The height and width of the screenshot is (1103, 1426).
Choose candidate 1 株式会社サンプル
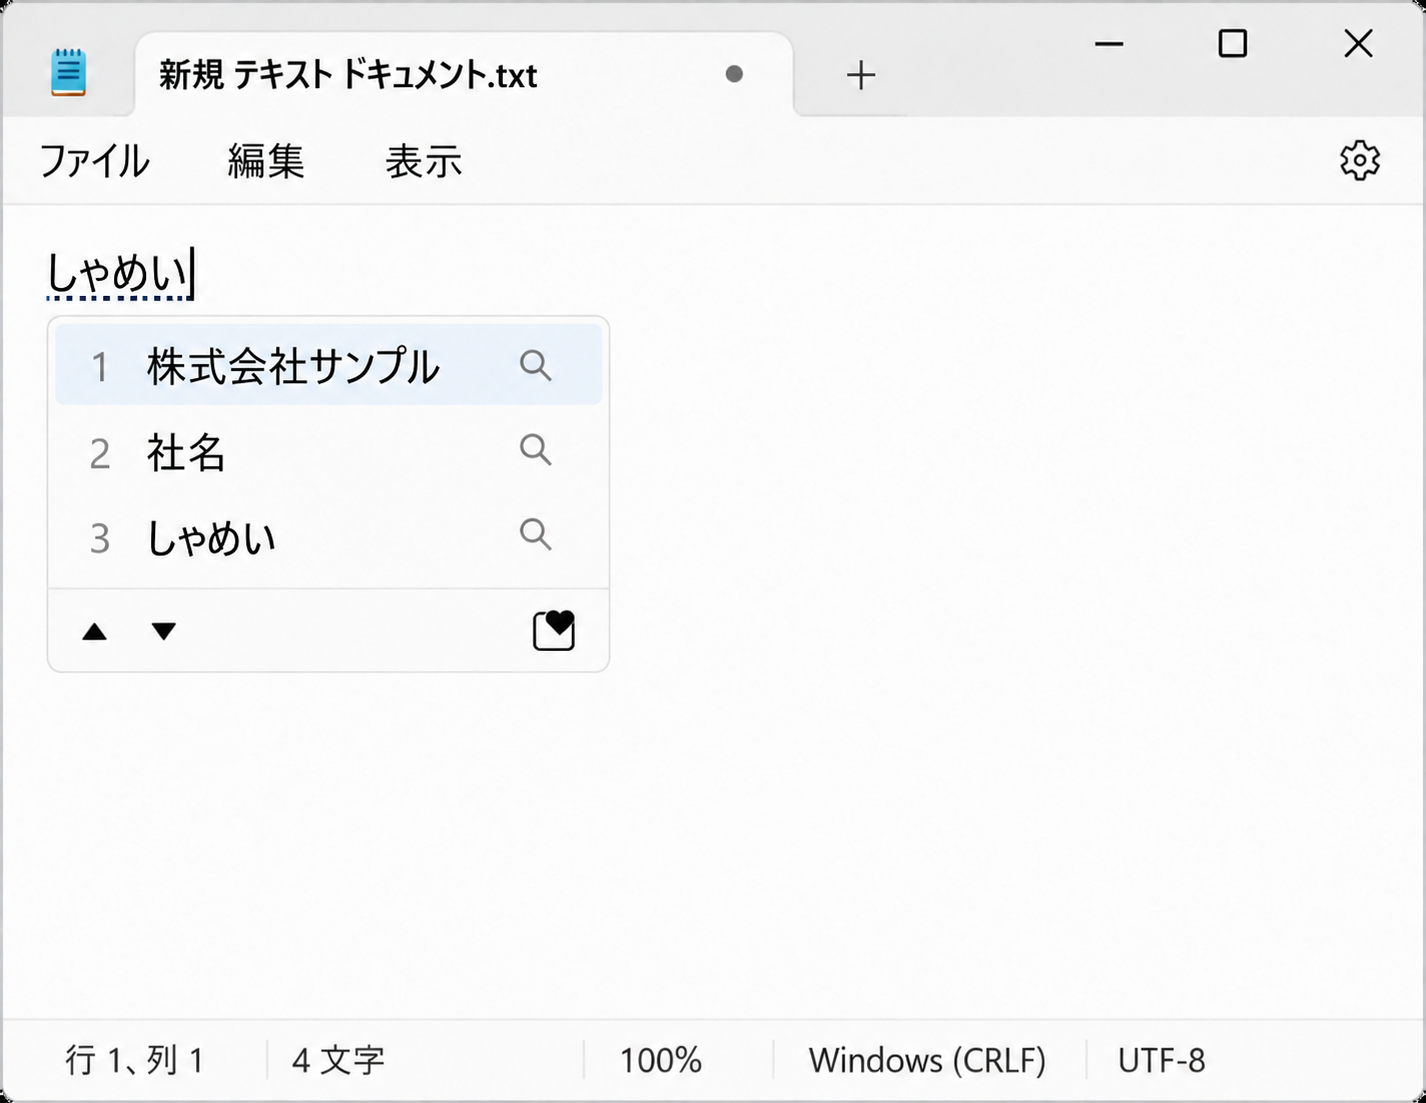click(x=328, y=365)
